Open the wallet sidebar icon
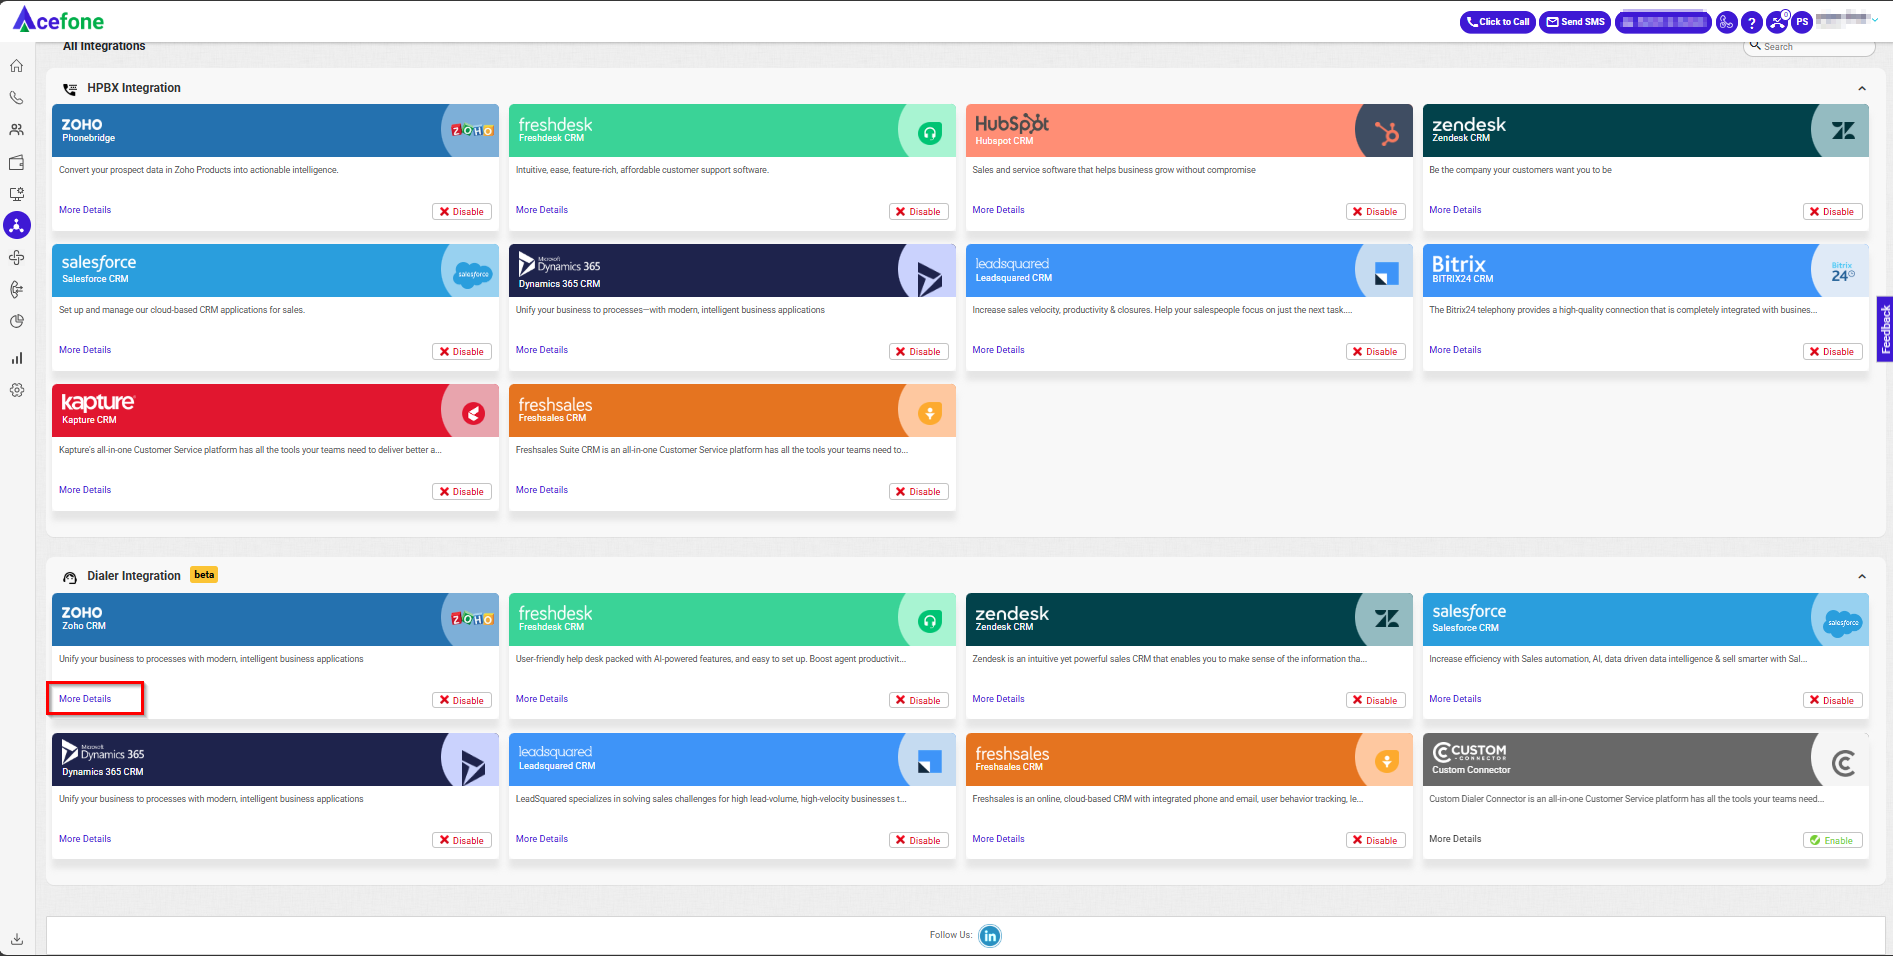The image size is (1893, 956). 17,162
